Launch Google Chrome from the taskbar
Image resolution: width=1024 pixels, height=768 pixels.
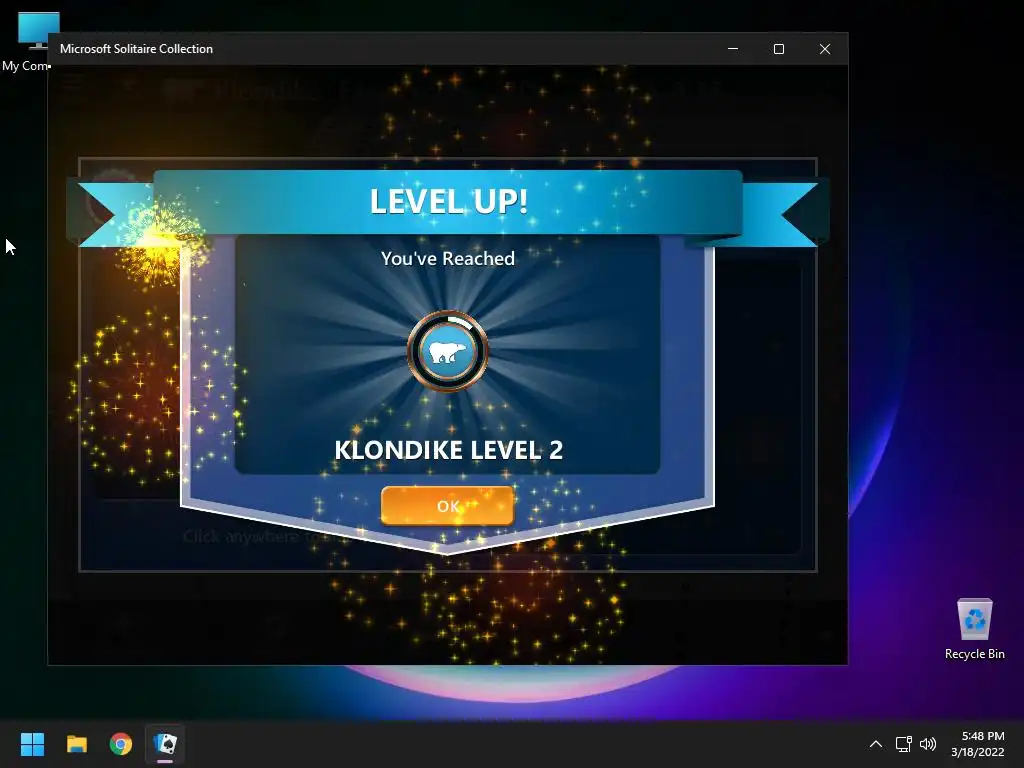click(121, 744)
